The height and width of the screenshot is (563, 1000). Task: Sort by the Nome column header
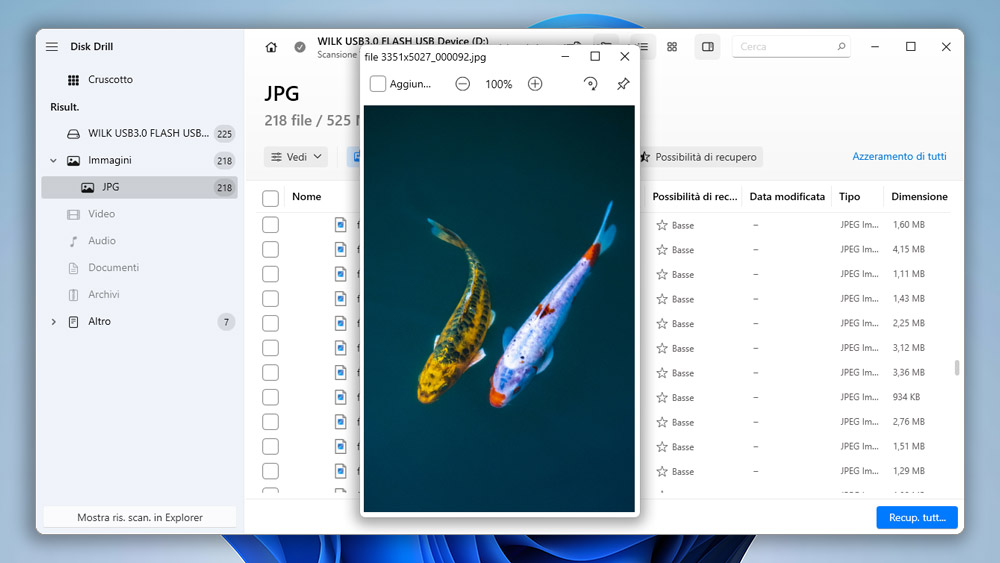307,196
